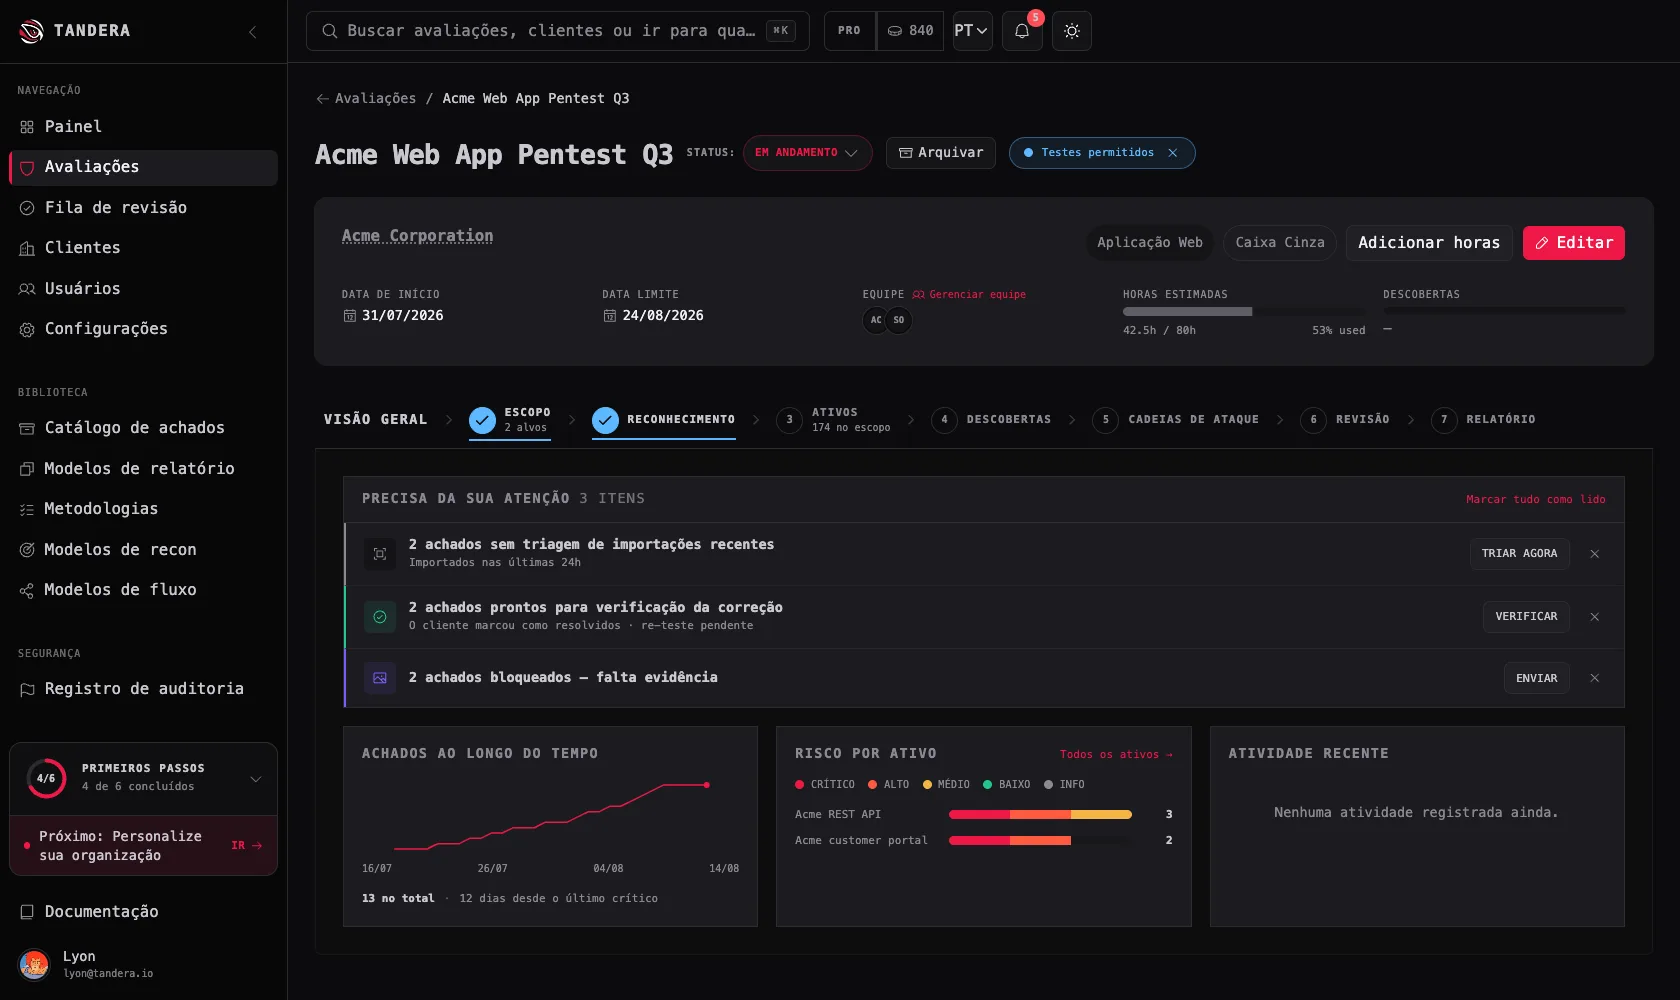1680x1000 pixels.
Task: Open Usuários page
Action: pyautogui.click(x=143, y=289)
